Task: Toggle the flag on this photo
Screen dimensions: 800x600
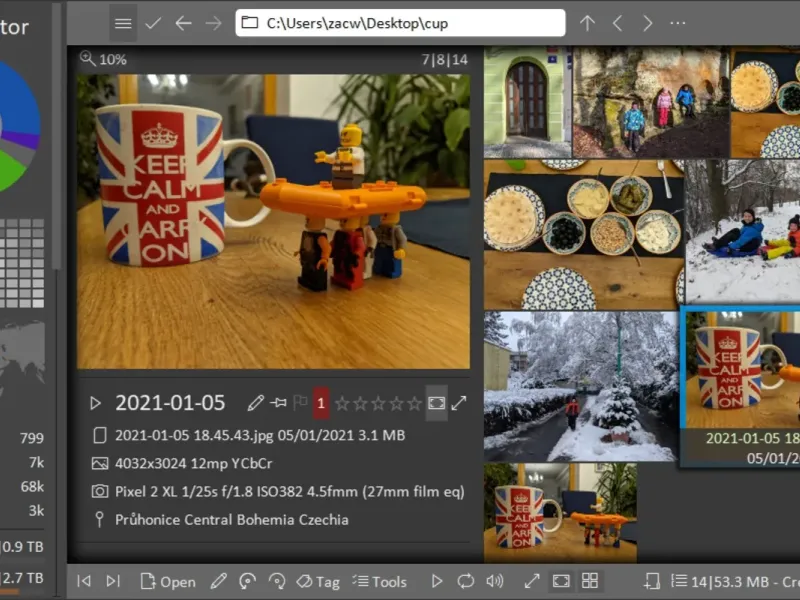Action: point(301,403)
